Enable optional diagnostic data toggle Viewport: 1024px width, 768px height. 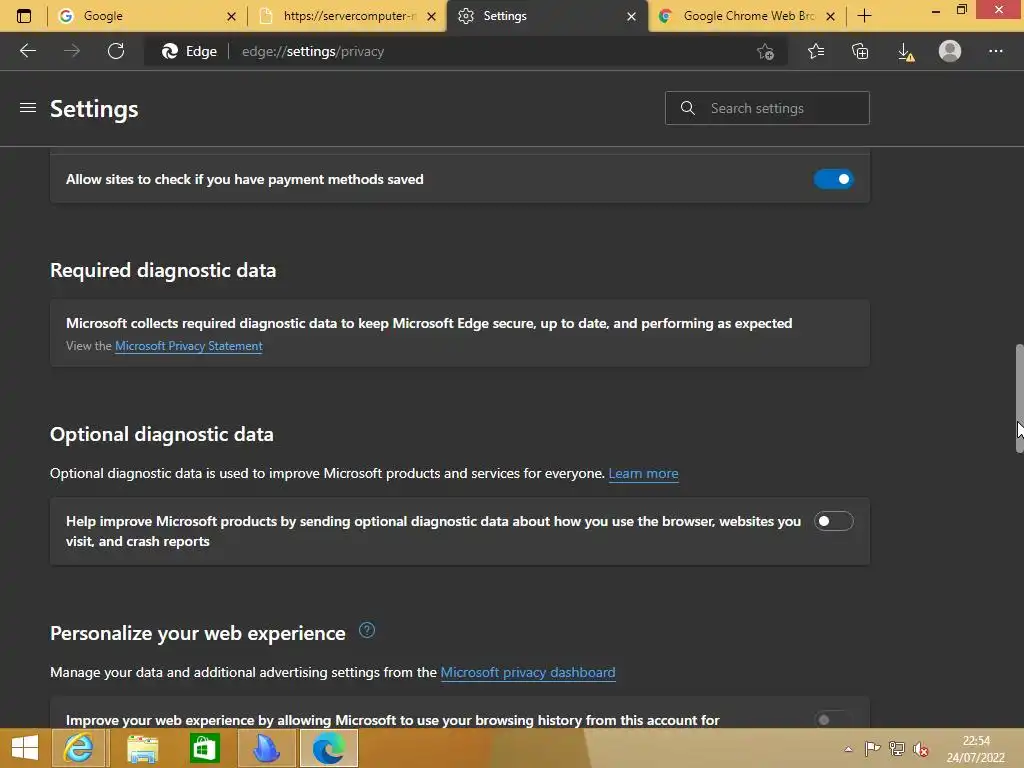point(833,521)
